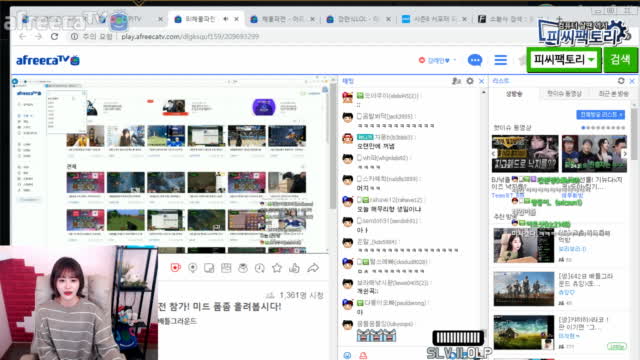Open the recommended broadcast thumbnail with woman
640x360 pixels.
[524, 245]
